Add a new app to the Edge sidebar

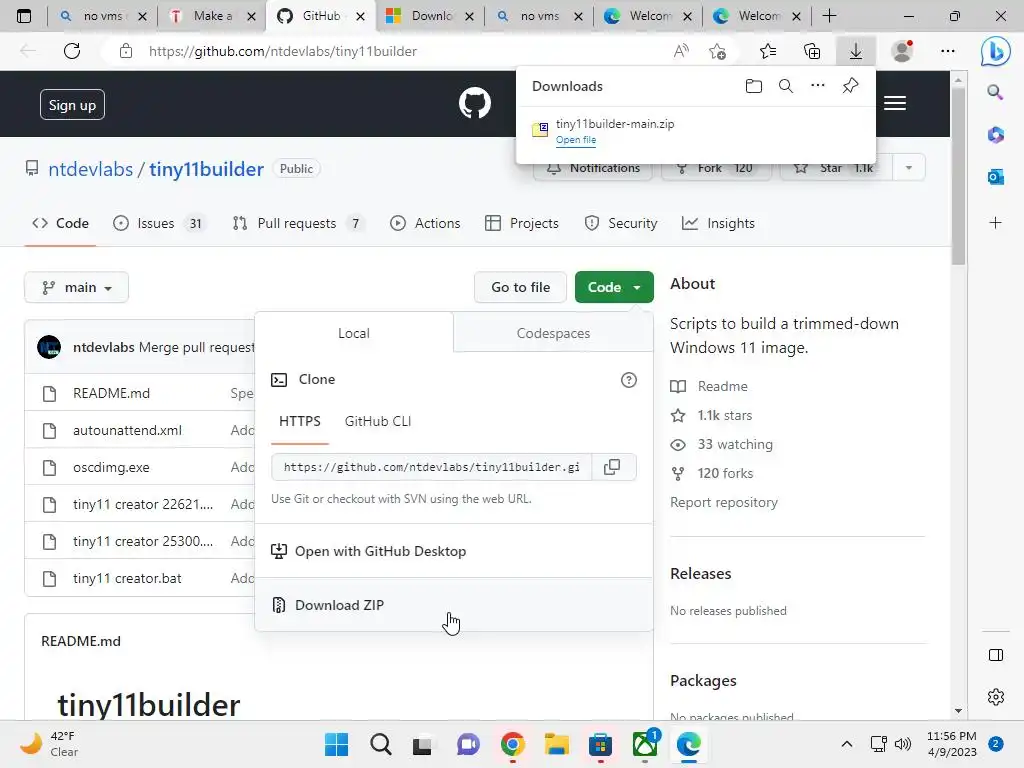tap(995, 223)
